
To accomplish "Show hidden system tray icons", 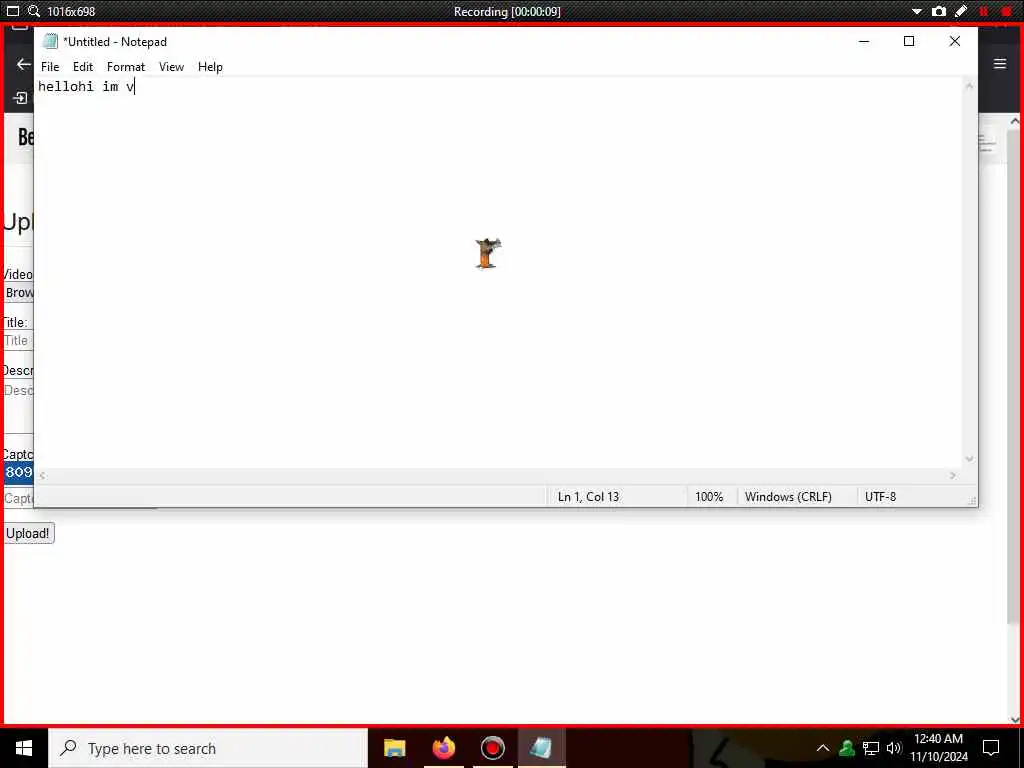I will pos(823,748).
